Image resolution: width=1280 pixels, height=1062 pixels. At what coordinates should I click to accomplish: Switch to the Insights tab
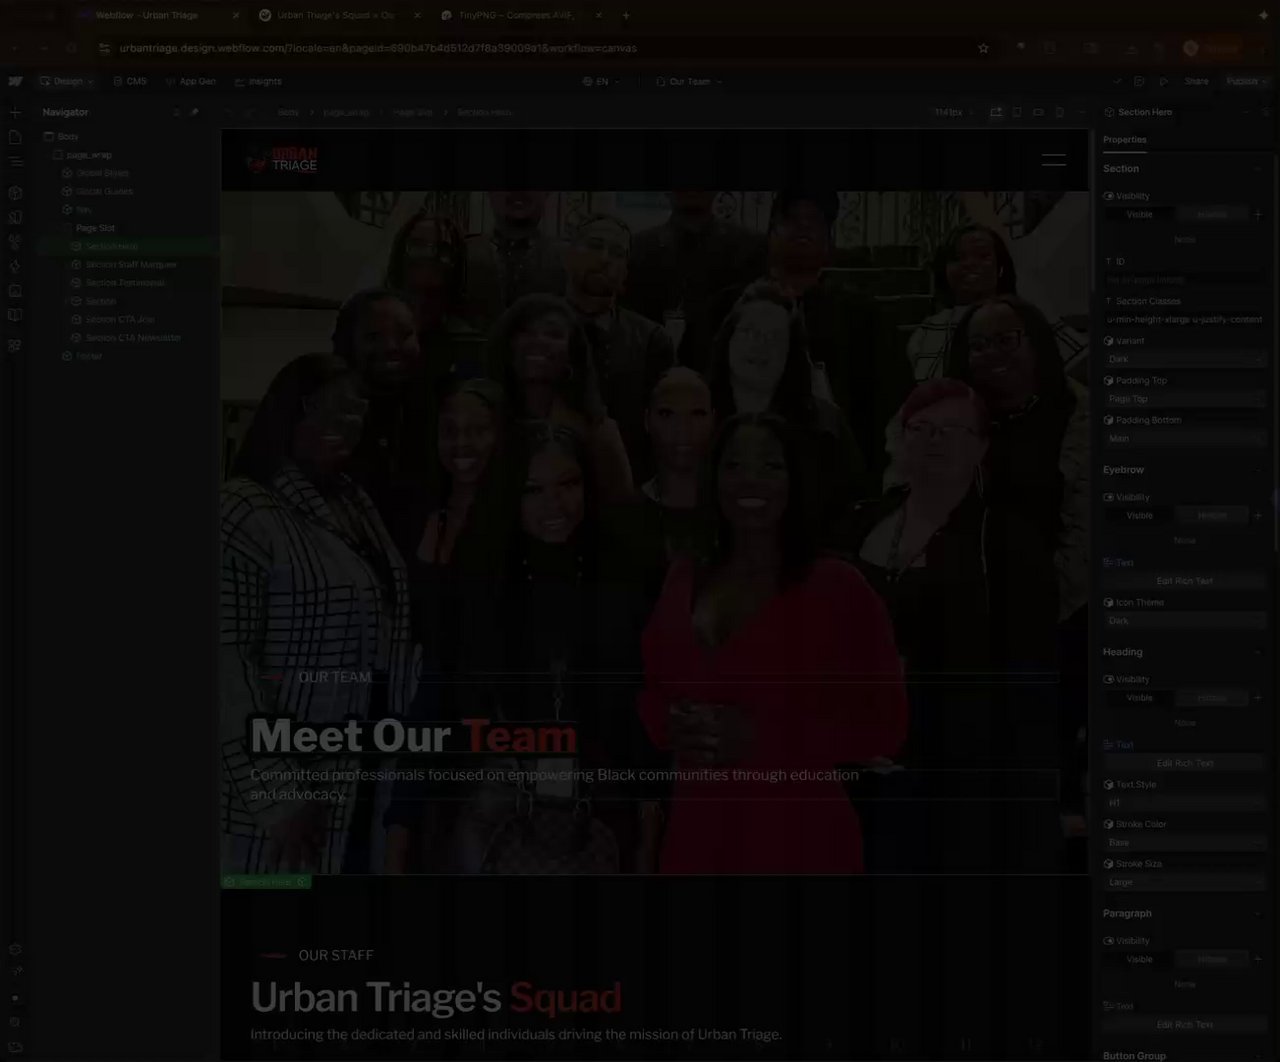point(258,81)
